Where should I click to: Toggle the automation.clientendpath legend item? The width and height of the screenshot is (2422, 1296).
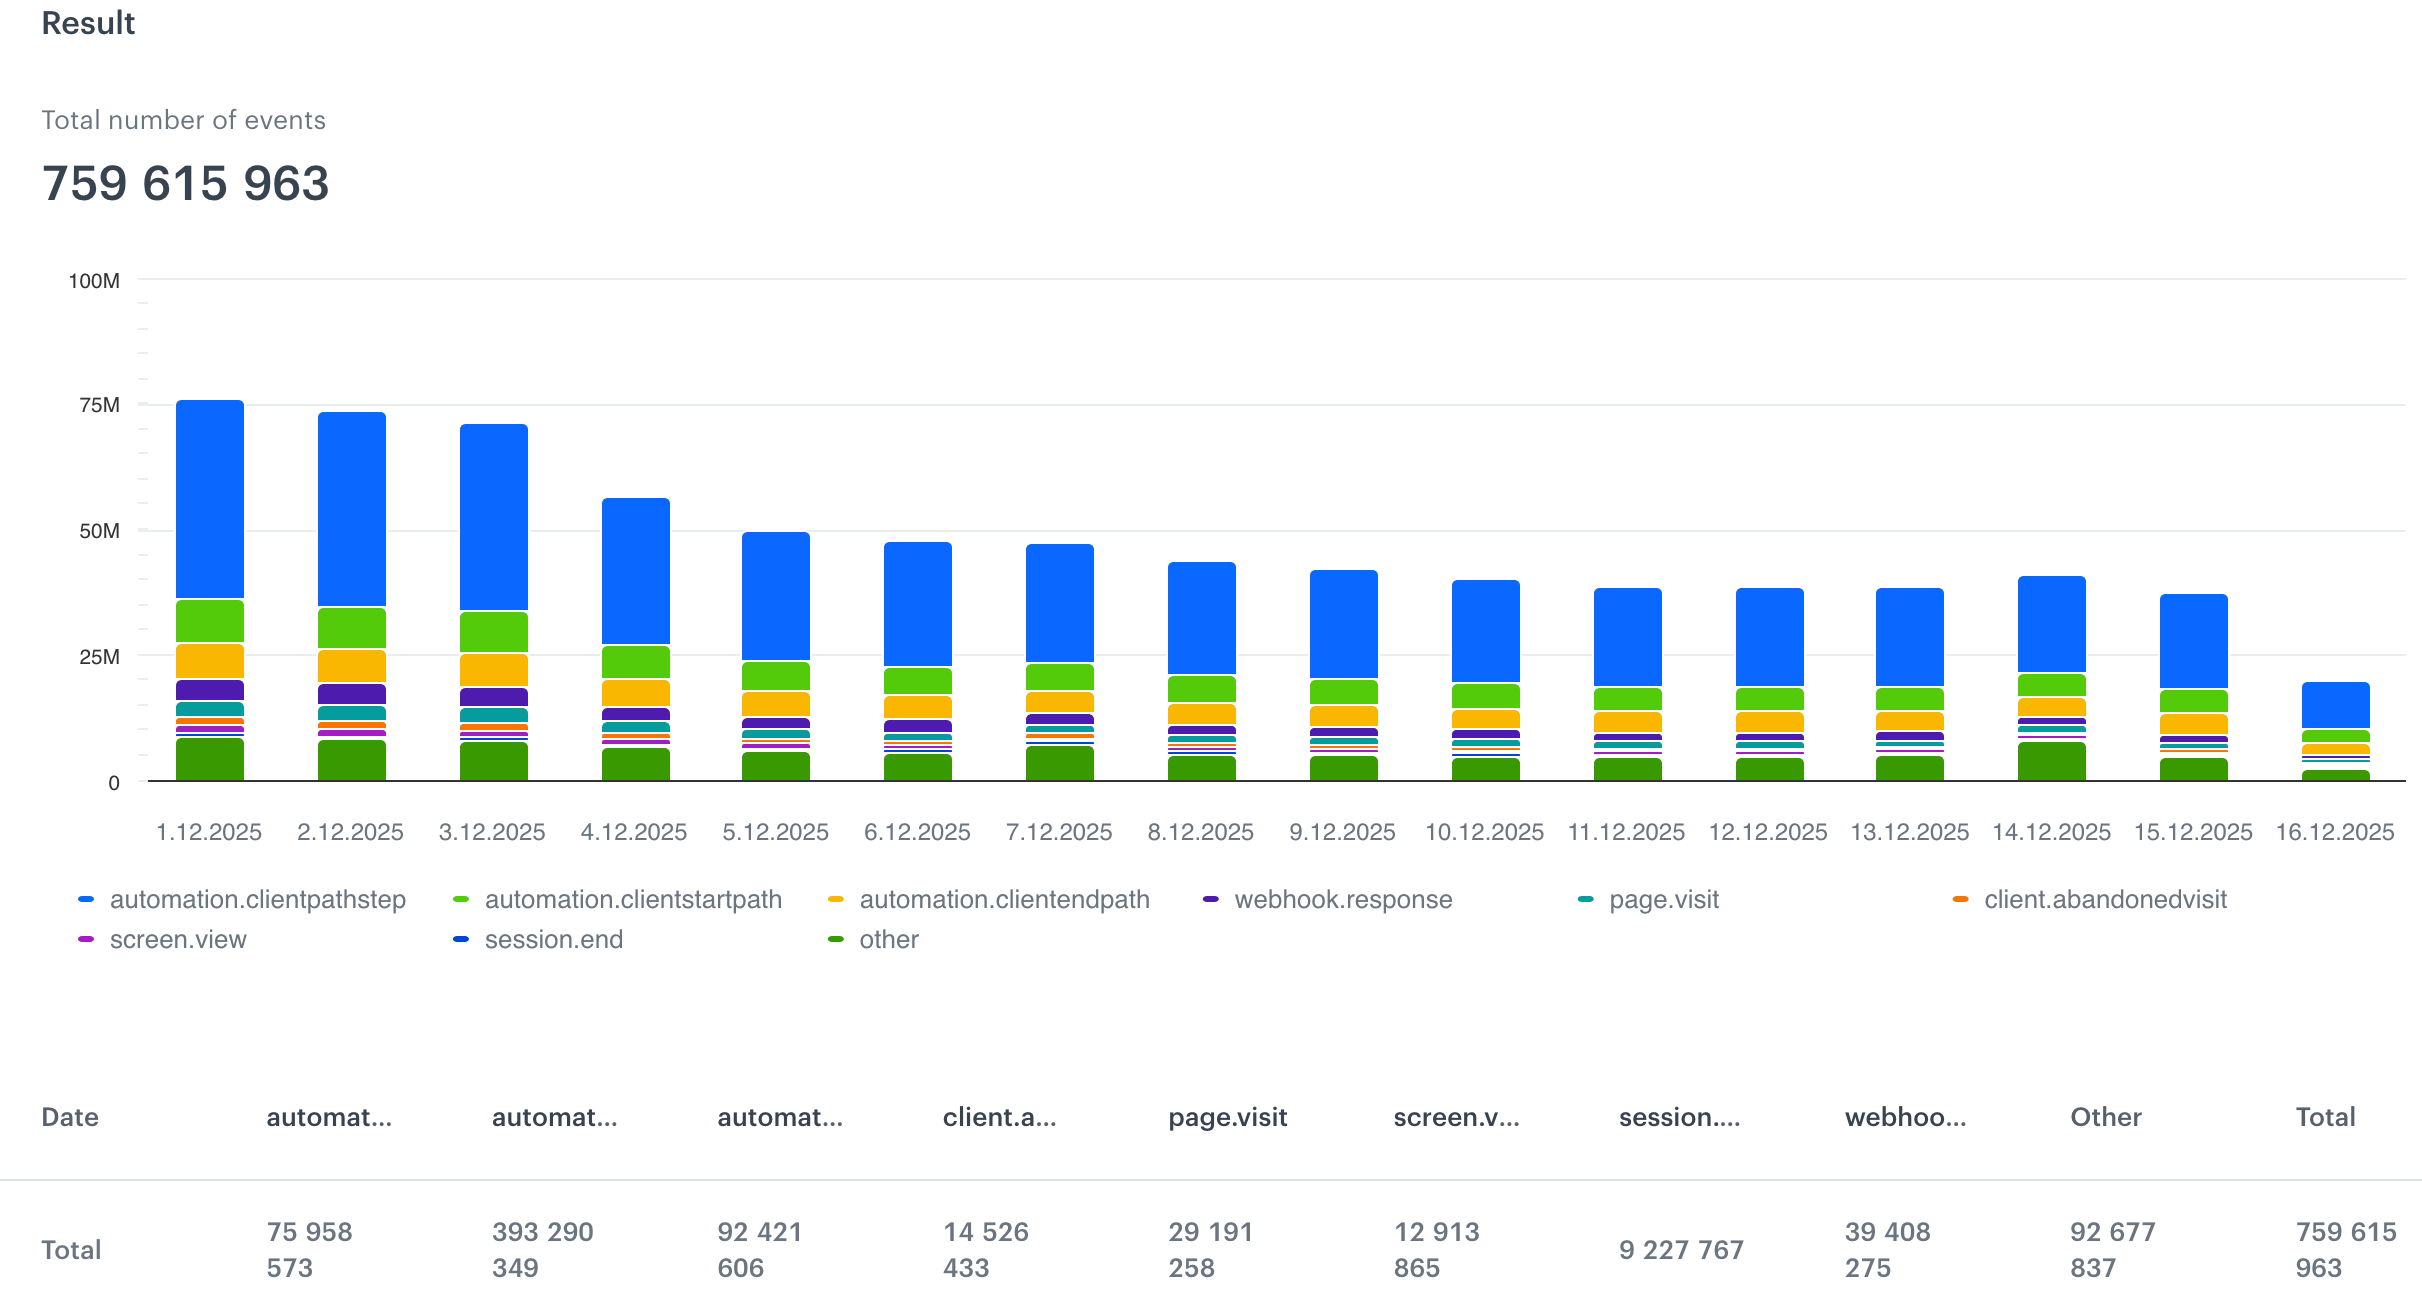pos(1004,899)
